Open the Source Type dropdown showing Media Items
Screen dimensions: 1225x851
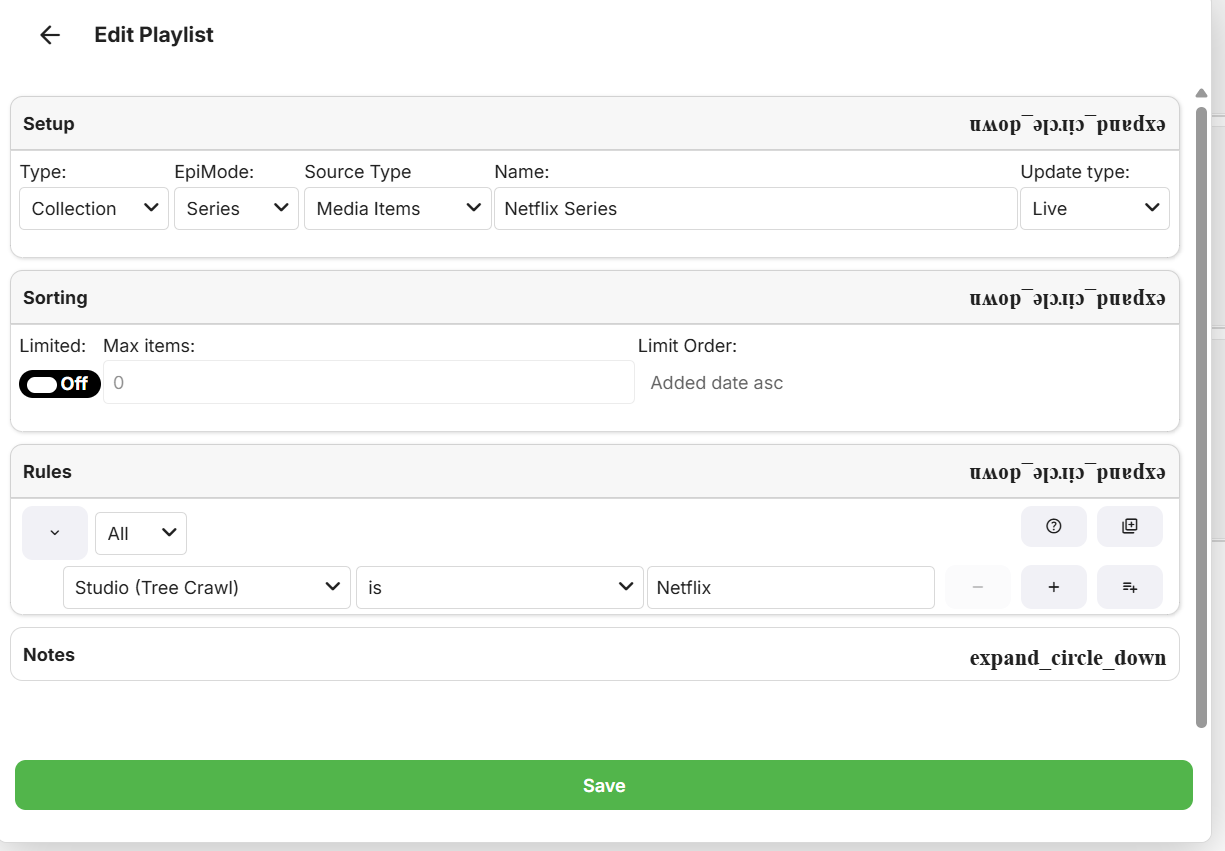397,208
